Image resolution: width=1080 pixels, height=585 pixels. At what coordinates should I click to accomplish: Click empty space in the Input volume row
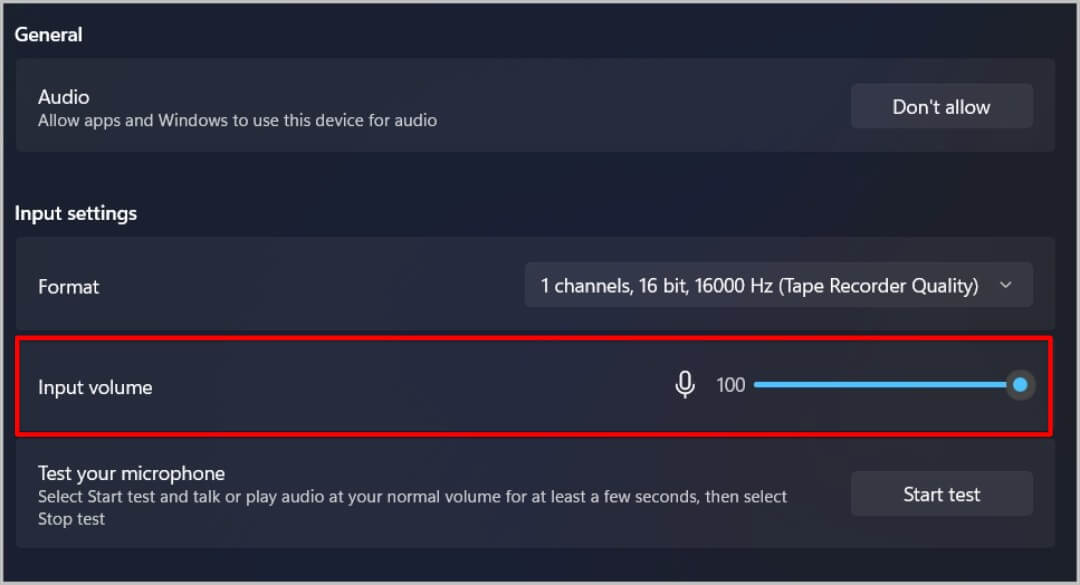coord(400,388)
